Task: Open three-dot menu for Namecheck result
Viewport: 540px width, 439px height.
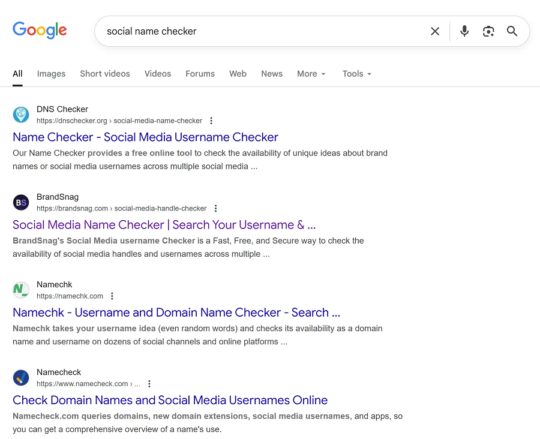Action: click(149, 384)
